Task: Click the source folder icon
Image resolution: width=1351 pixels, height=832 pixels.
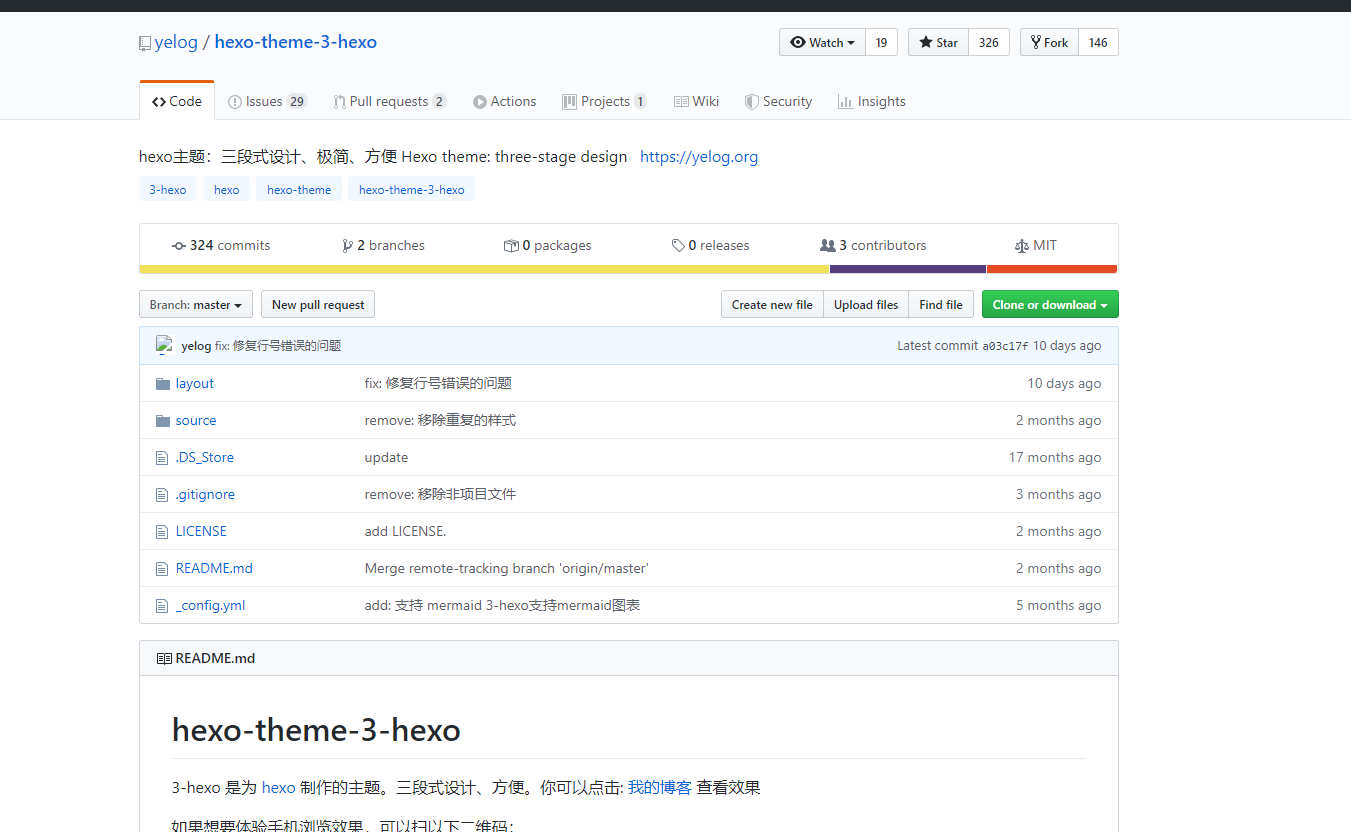Action: [x=163, y=421]
